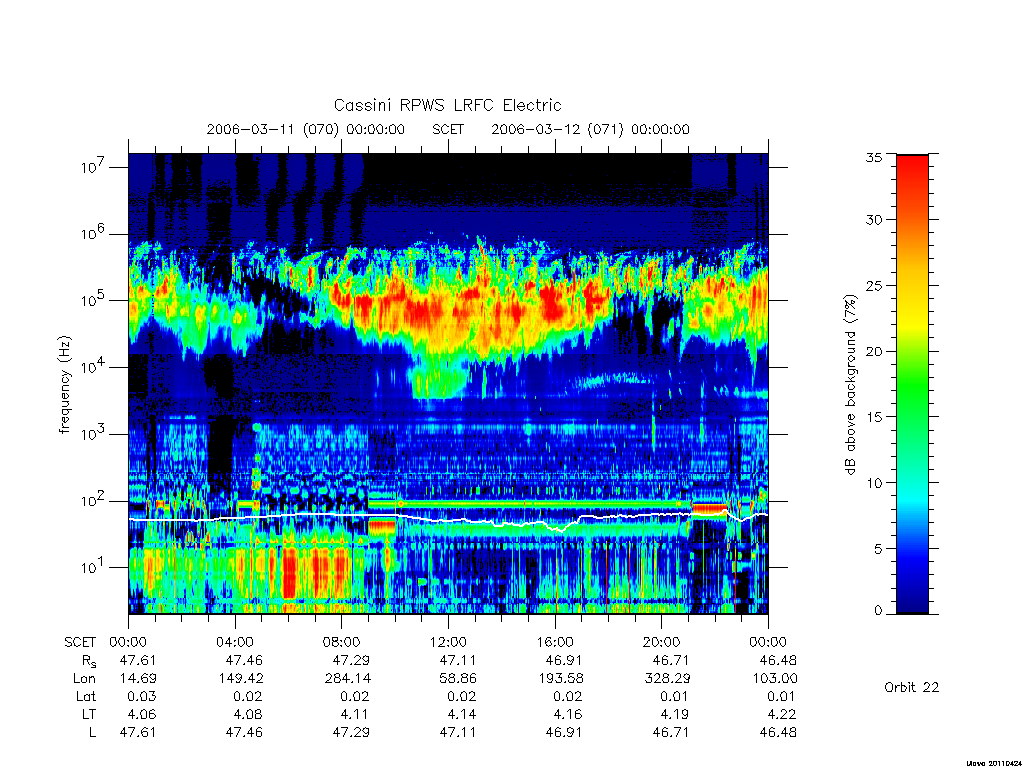Click the 20:00 SCET time tick label
The image size is (1024, 768).
(x=662, y=642)
